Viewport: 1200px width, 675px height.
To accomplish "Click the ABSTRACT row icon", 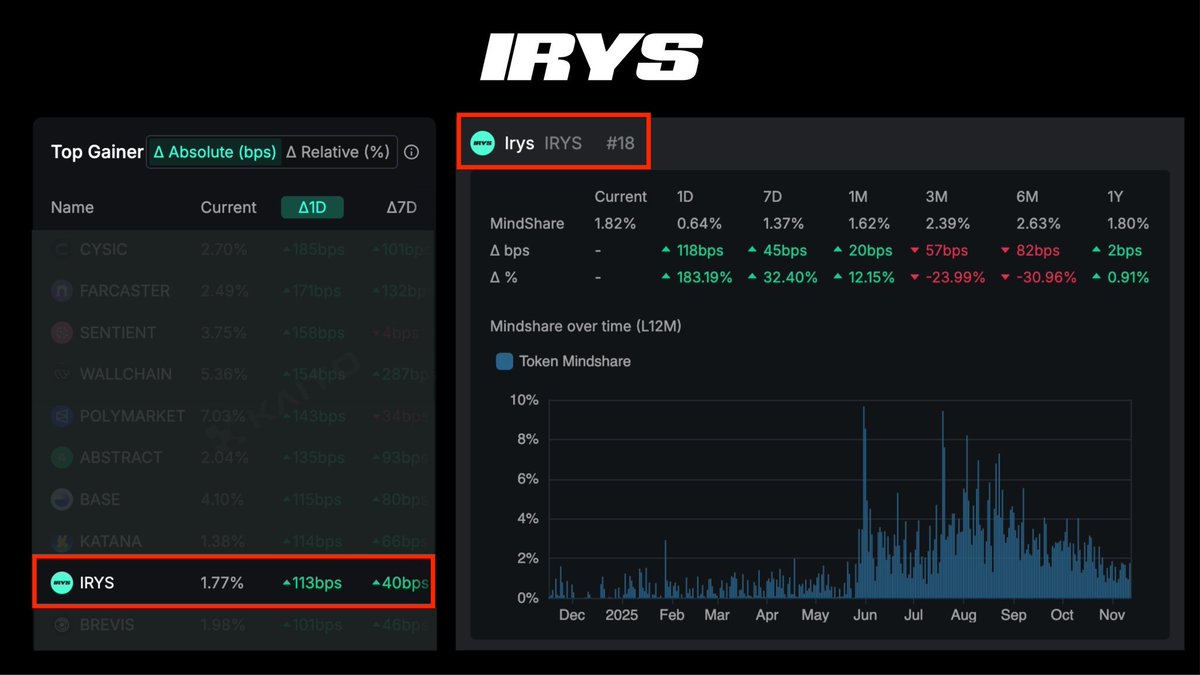I will click(62, 457).
